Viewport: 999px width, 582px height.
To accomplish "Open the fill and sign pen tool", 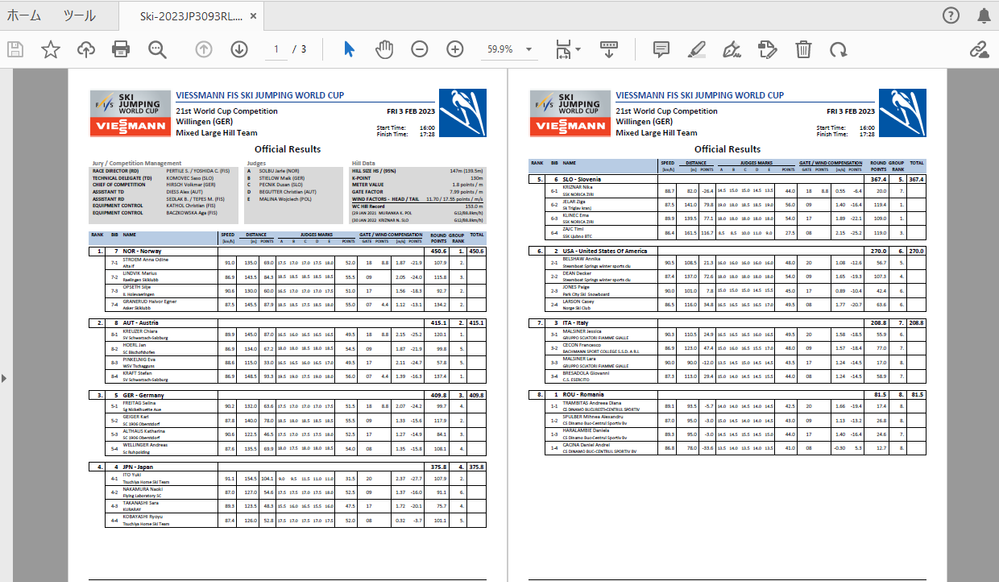I will 732,49.
